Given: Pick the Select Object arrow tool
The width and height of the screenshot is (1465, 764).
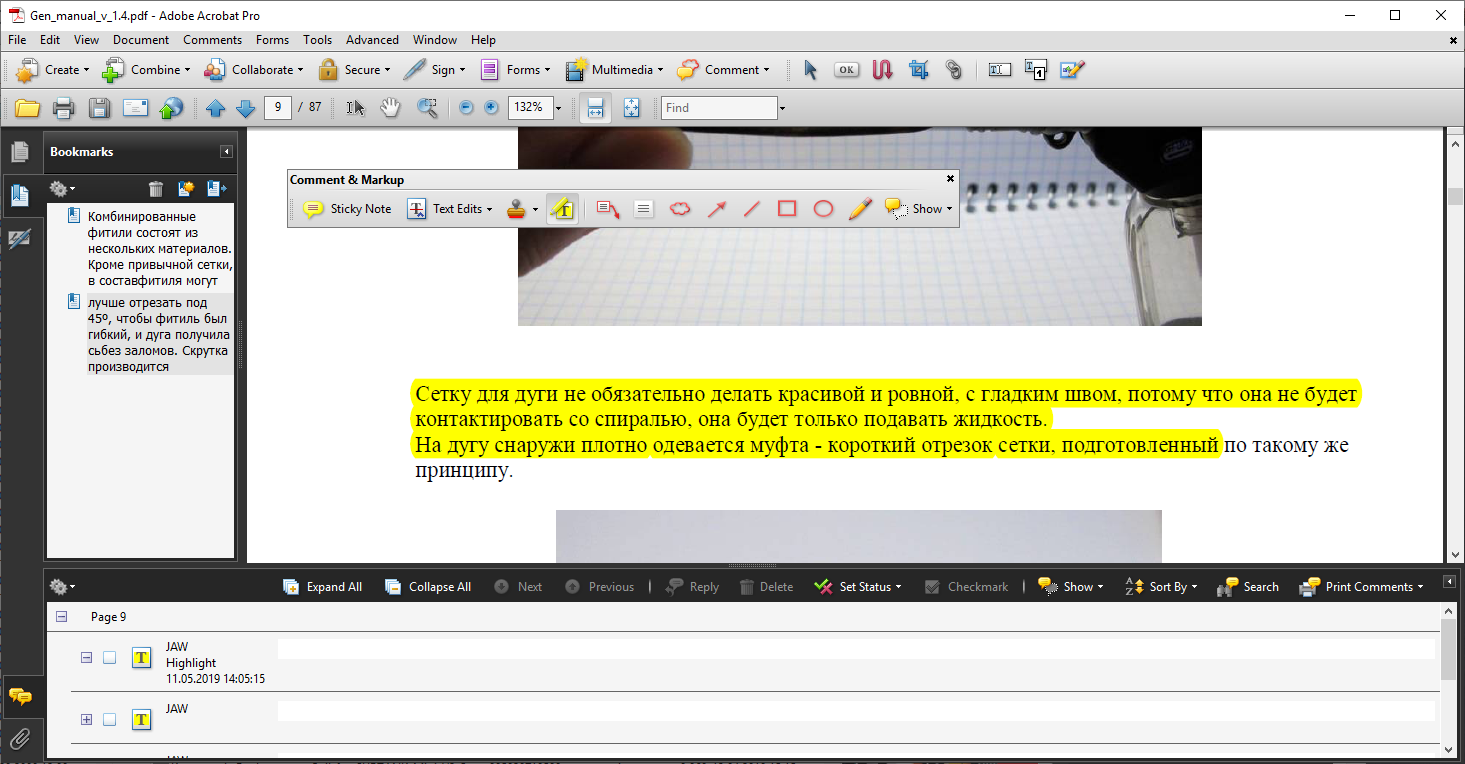Looking at the screenshot, I should [810, 70].
